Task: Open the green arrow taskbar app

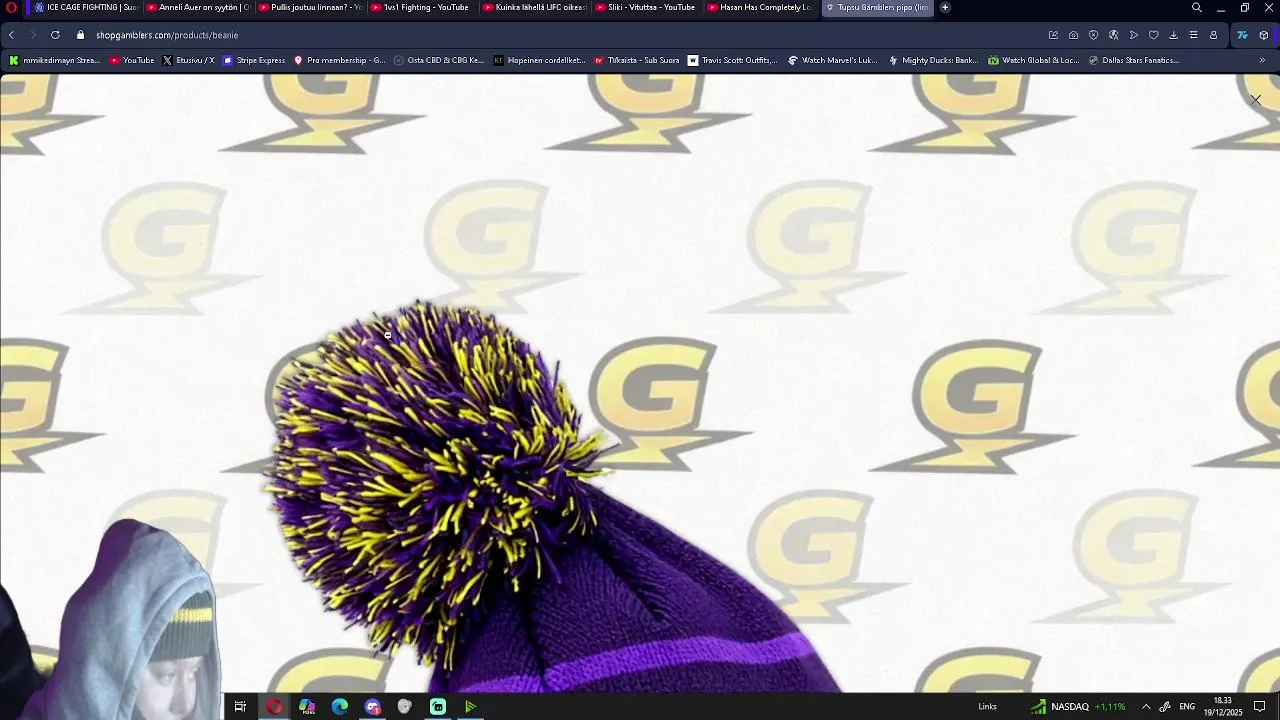Action: point(471,707)
